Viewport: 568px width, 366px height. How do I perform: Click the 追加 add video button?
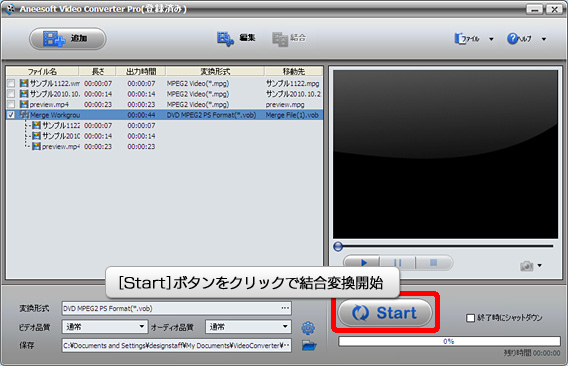(68, 38)
